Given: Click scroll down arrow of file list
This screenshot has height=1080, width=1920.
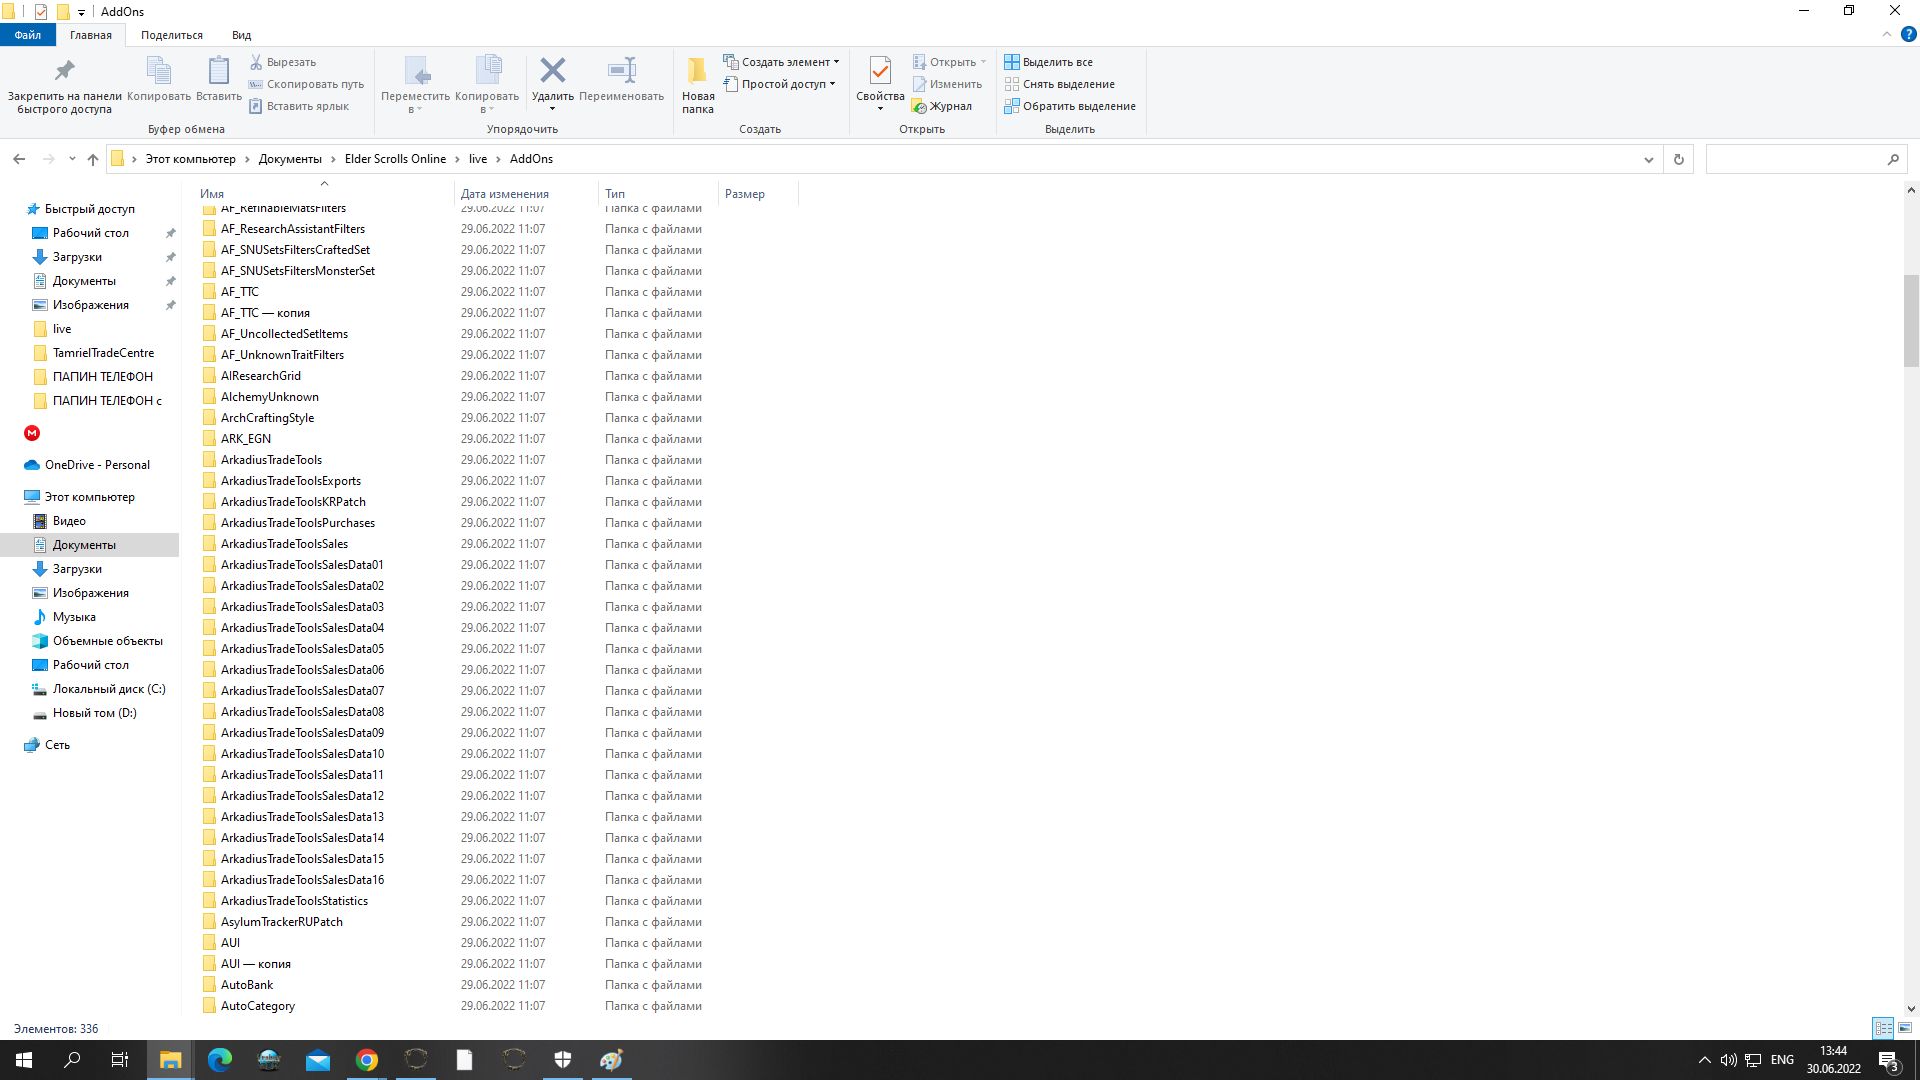Looking at the screenshot, I should pyautogui.click(x=1911, y=1009).
